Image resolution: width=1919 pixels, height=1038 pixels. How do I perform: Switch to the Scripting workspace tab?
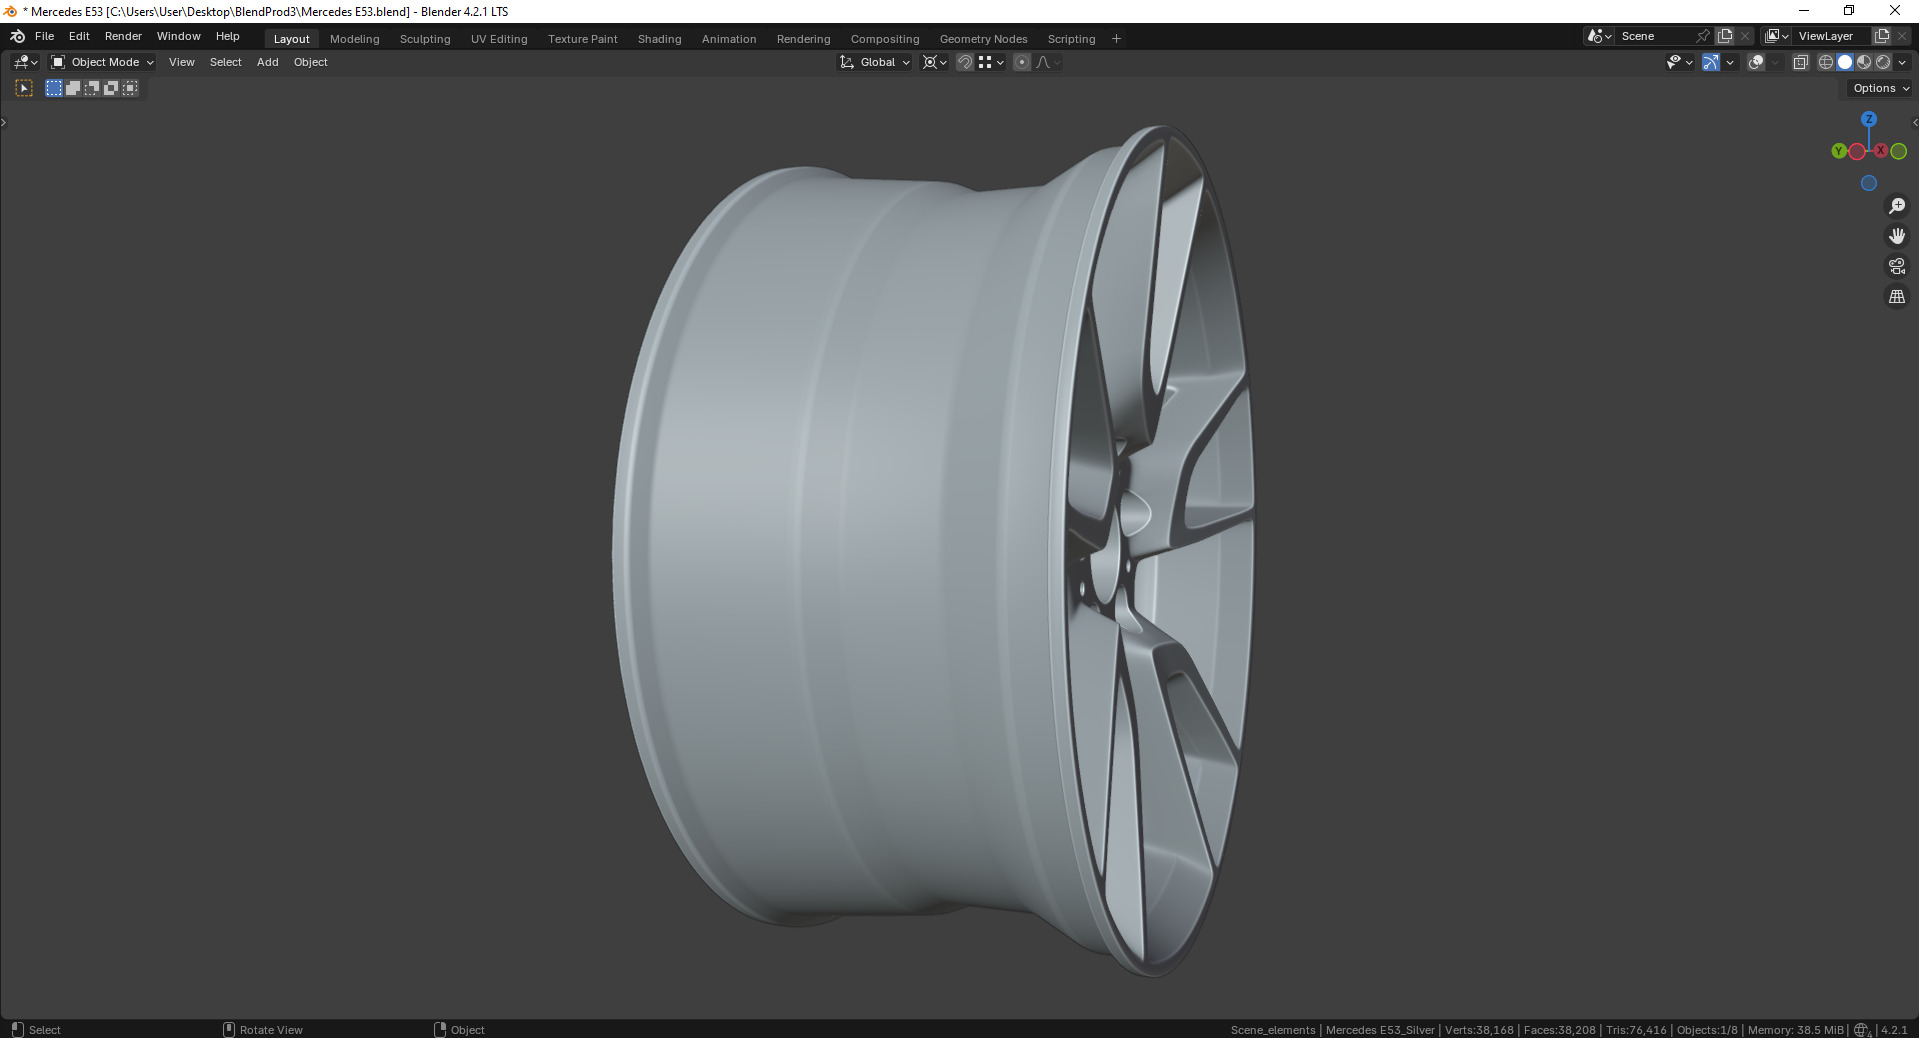click(x=1072, y=39)
